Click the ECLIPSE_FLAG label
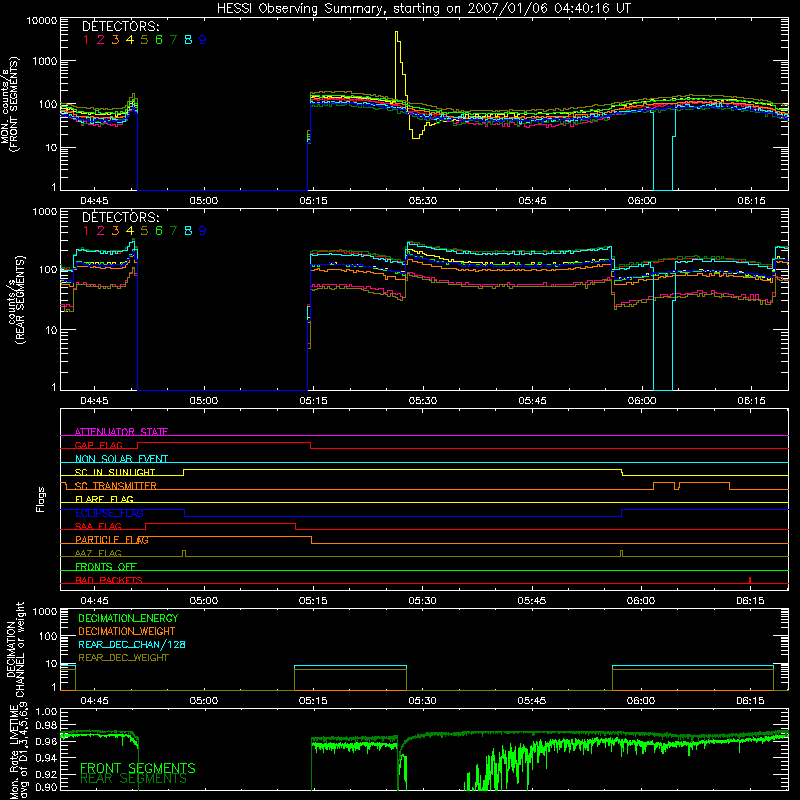Viewport: 800px width, 800px height. (x=109, y=513)
